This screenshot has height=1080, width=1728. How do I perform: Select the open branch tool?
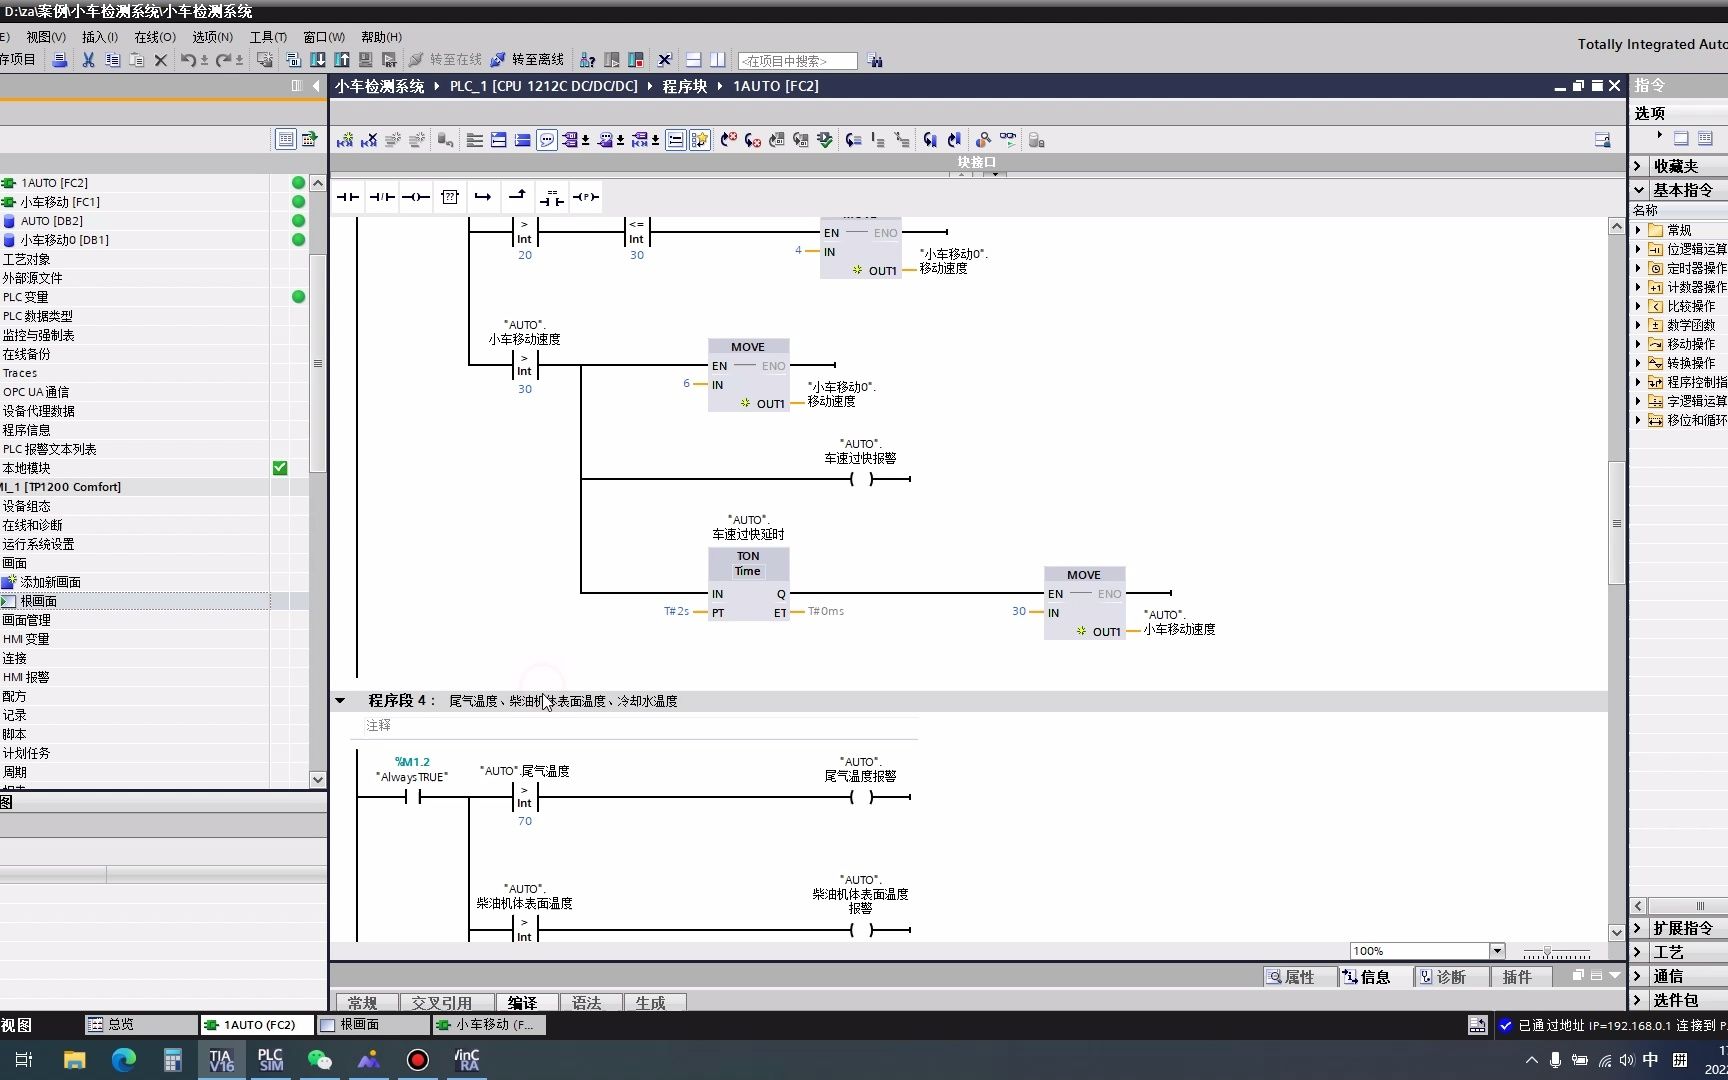483,197
